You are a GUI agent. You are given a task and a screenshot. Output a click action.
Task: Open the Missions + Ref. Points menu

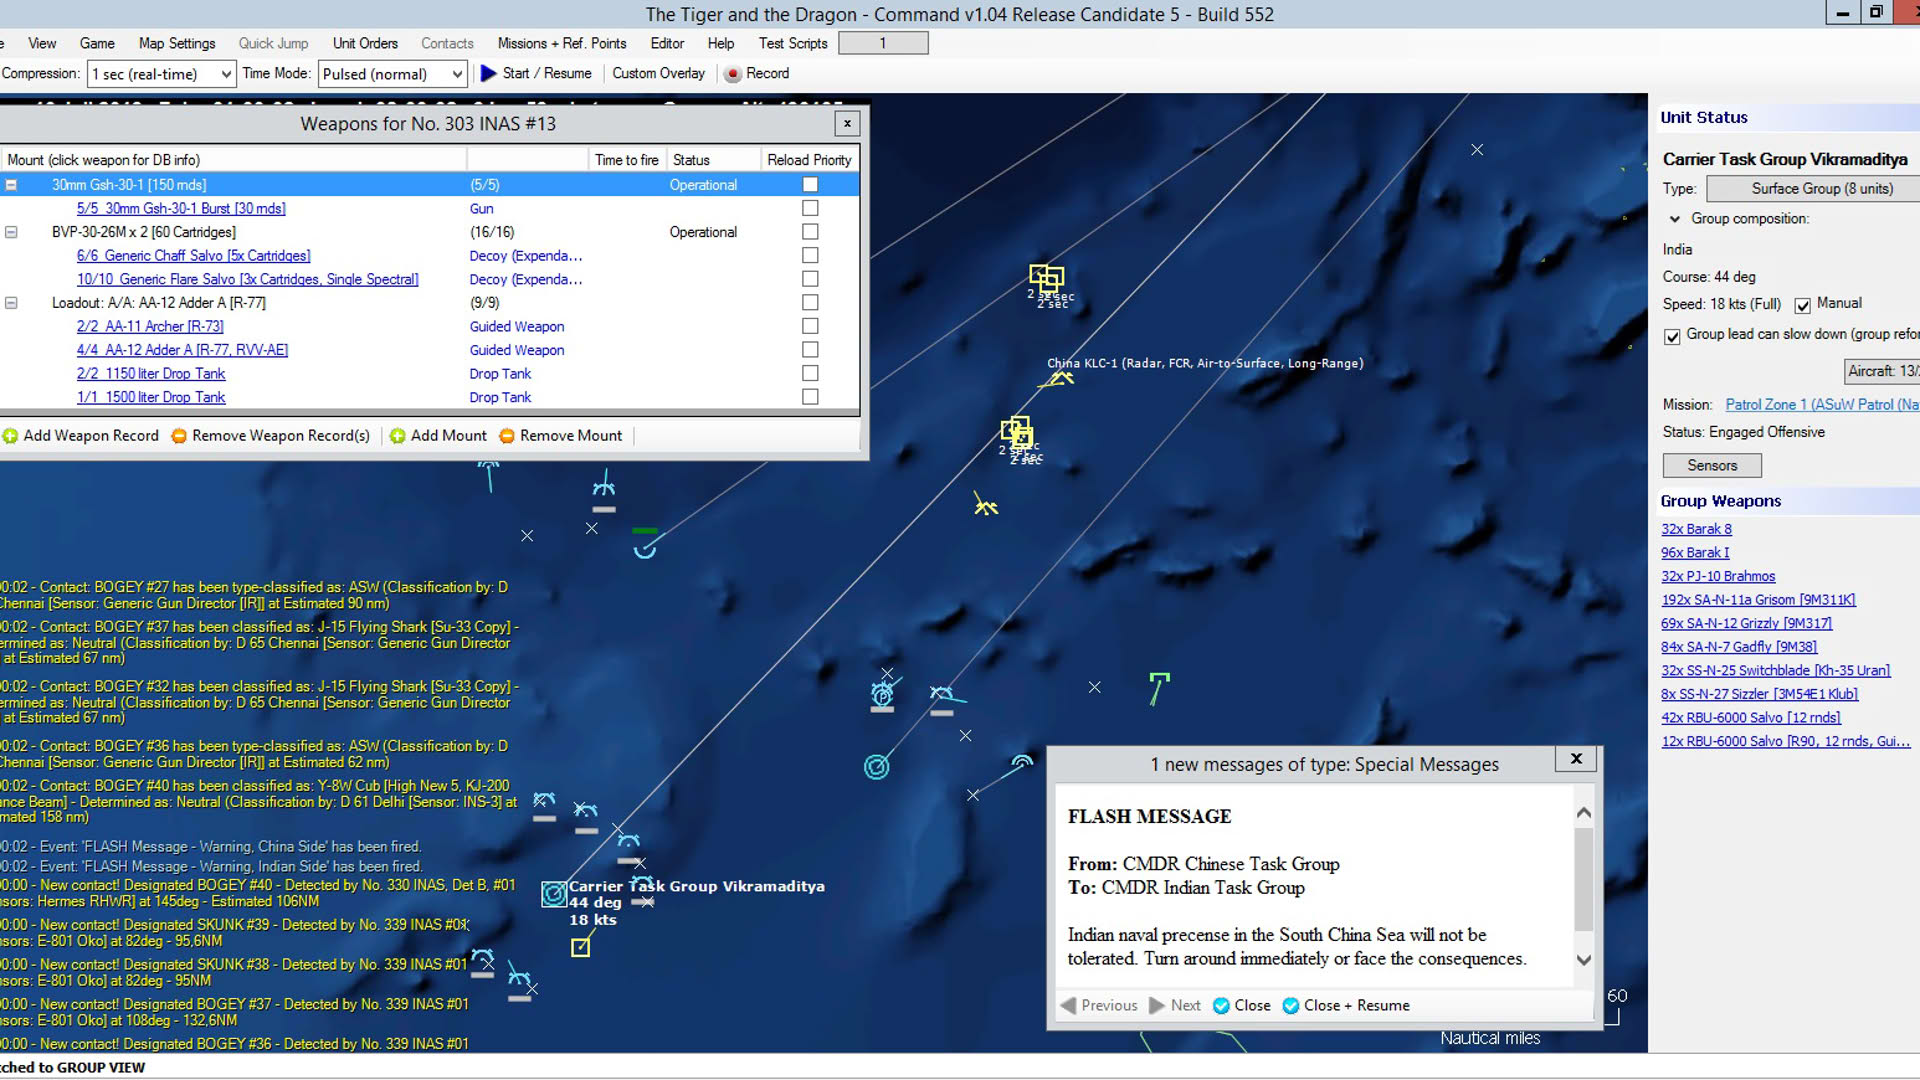[x=562, y=43]
